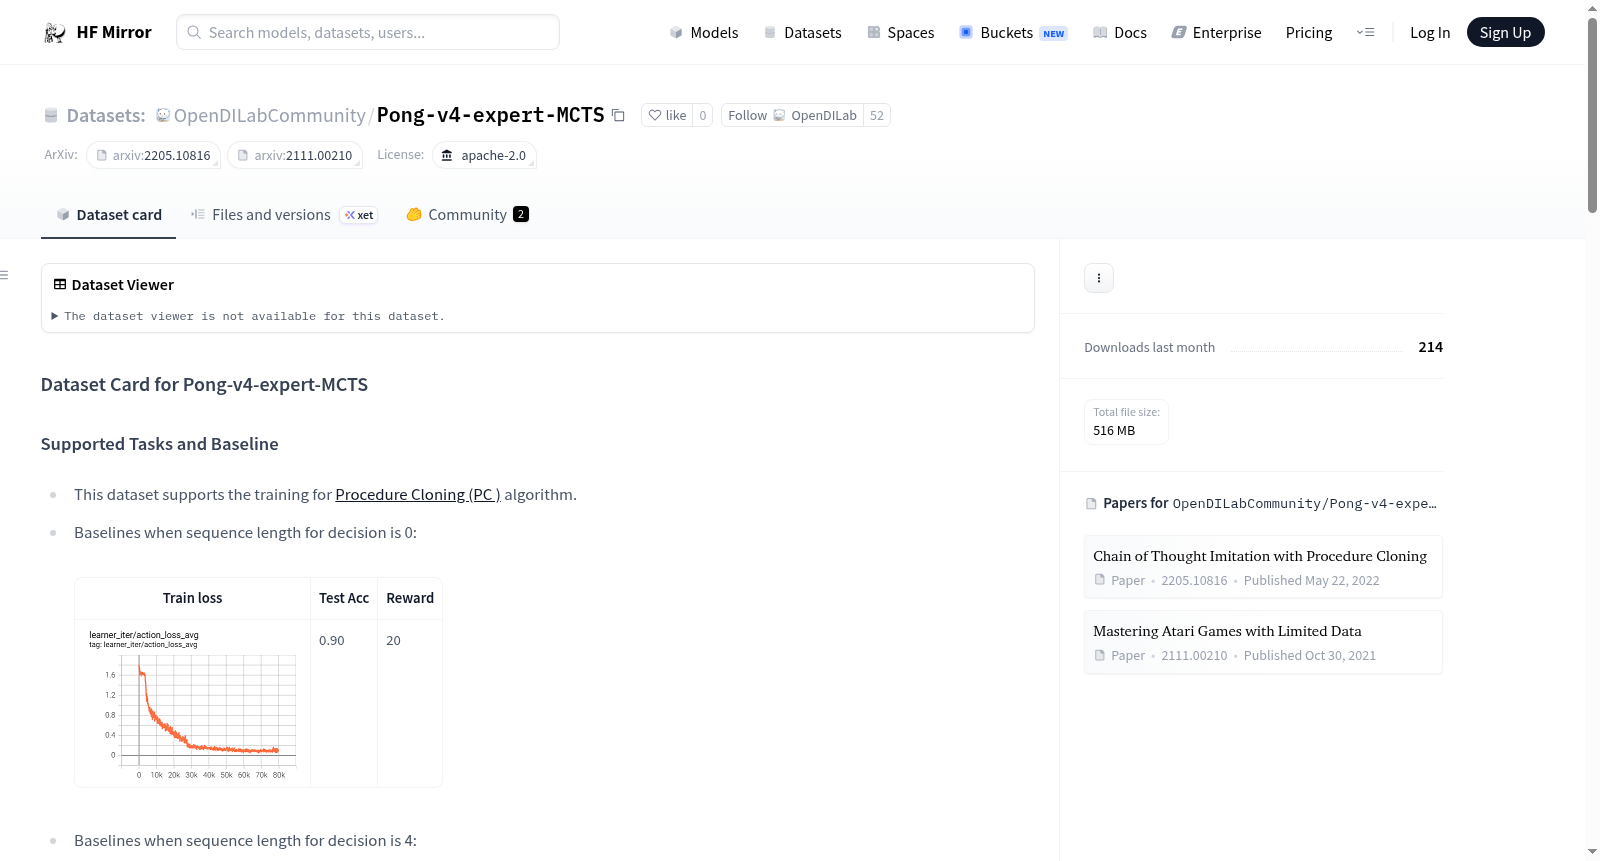This screenshot has width=1600, height=861.
Task: Click the apache-2.0 license tag
Action: point(485,156)
